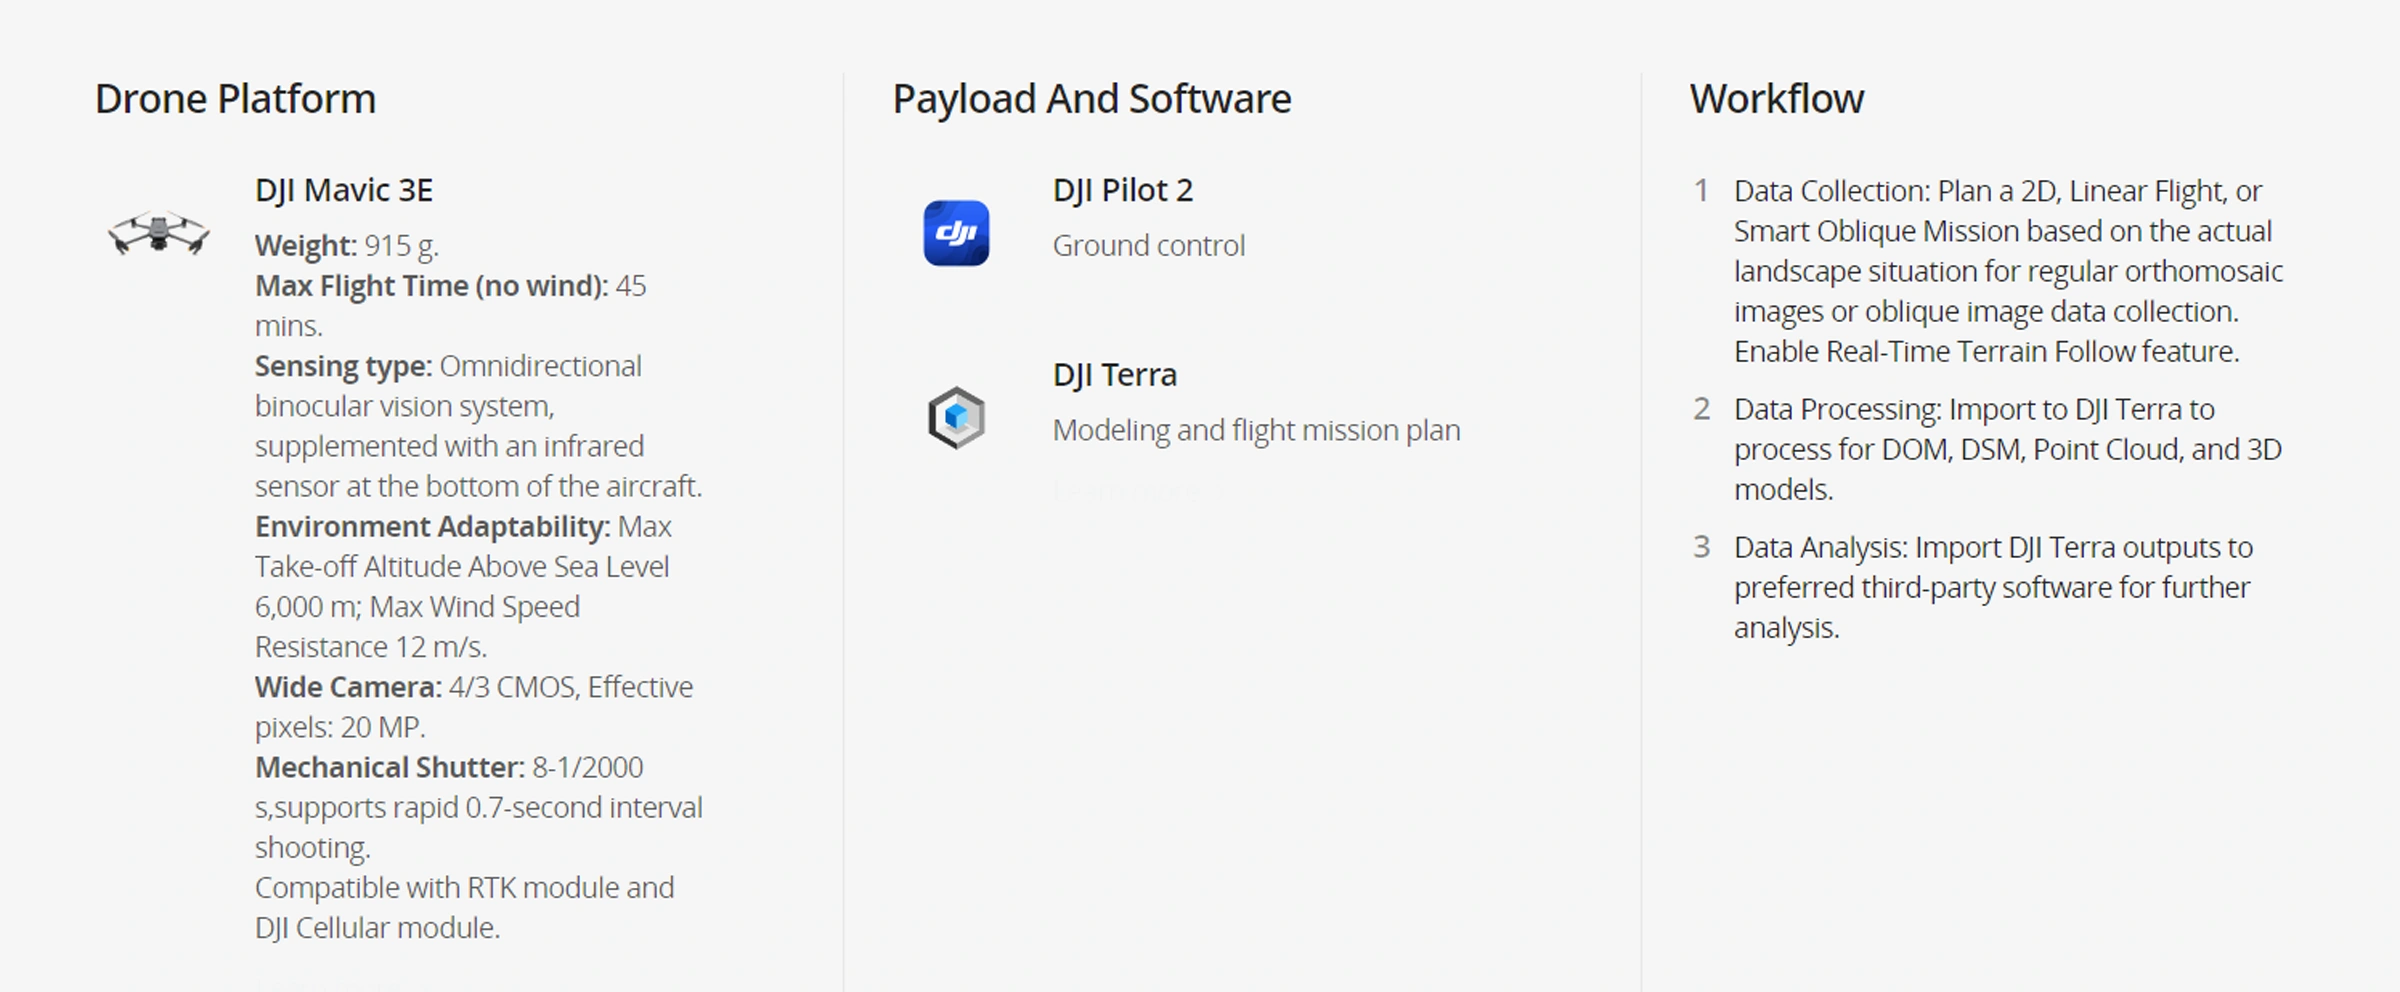Image resolution: width=2400 pixels, height=992 pixels.
Task: Select workflow step number 3
Action: coord(1701,546)
